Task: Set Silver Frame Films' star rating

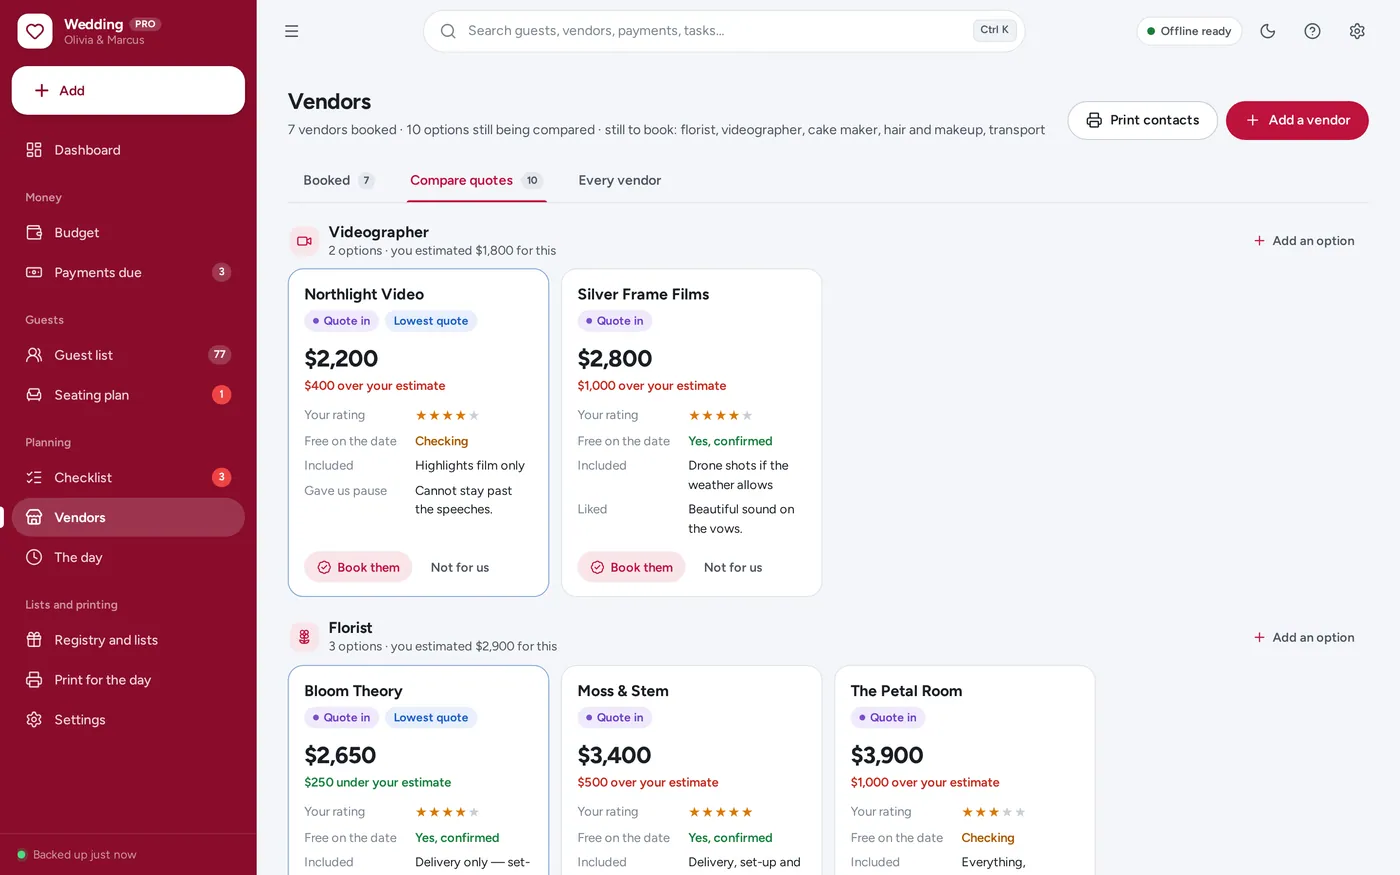Action: pyautogui.click(x=720, y=415)
